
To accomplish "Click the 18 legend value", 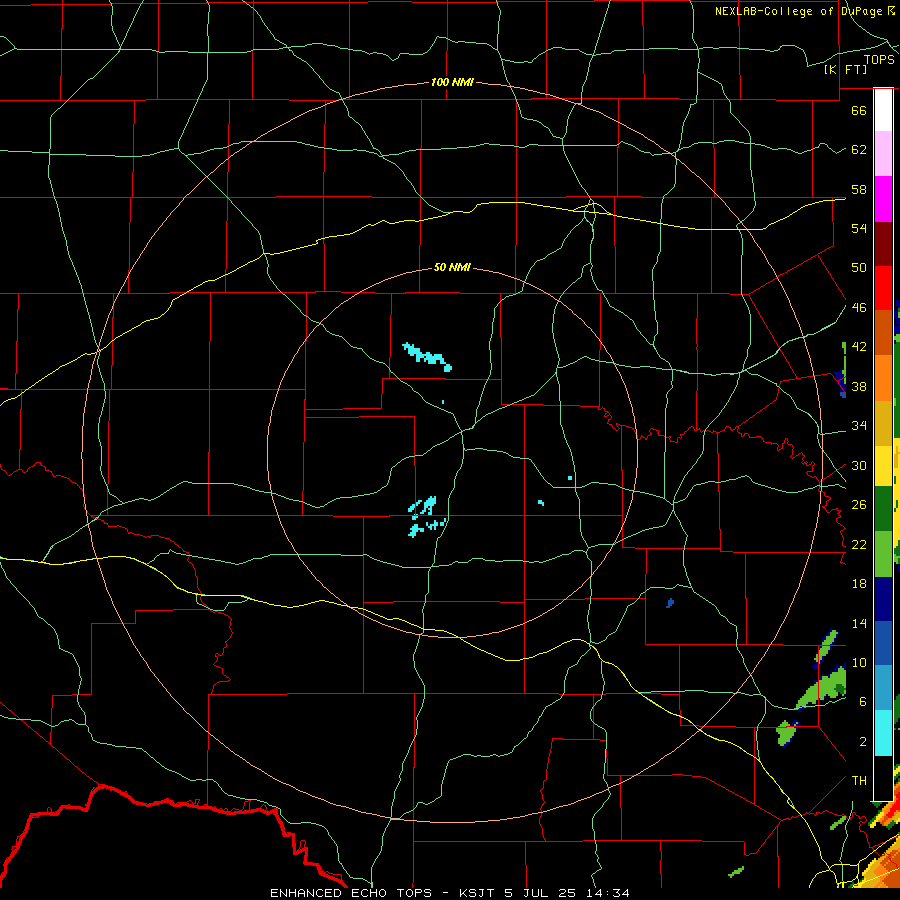I will [x=859, y=584].
